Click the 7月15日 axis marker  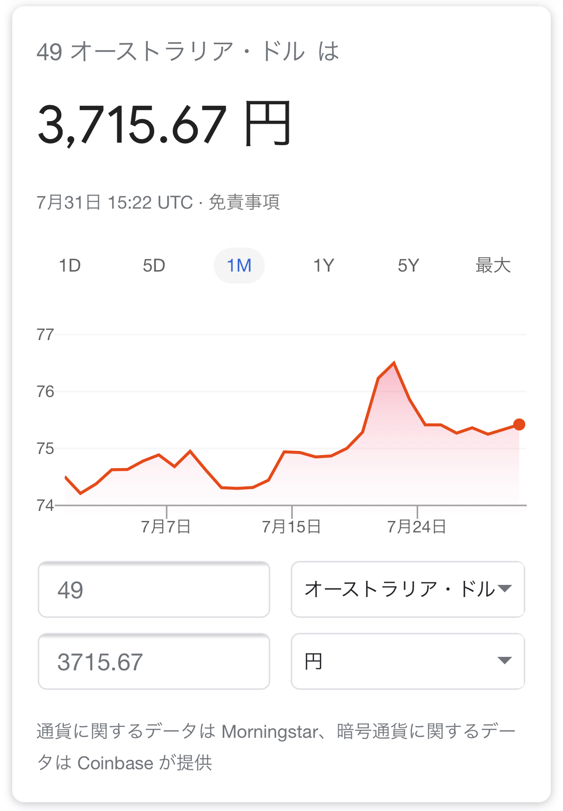292,527
